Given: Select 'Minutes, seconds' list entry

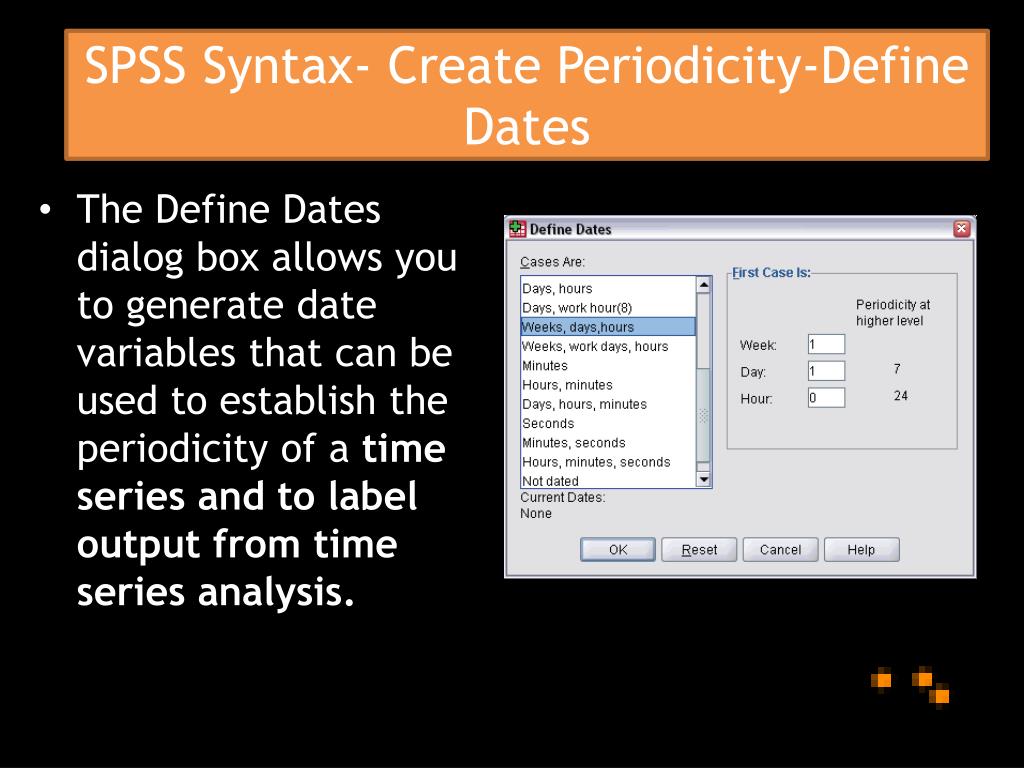Looking at the screenshot, I should tap(608, 443).
